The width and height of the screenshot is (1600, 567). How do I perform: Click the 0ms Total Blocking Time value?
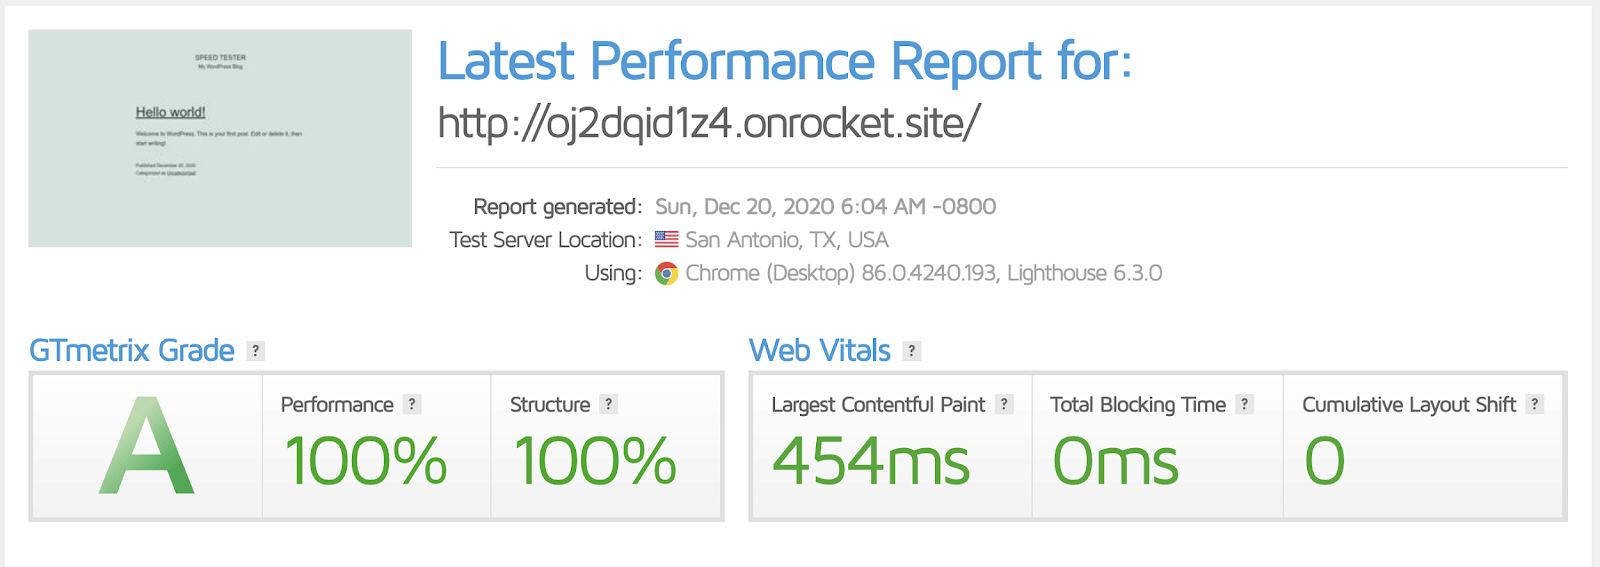coord(1116,461)
